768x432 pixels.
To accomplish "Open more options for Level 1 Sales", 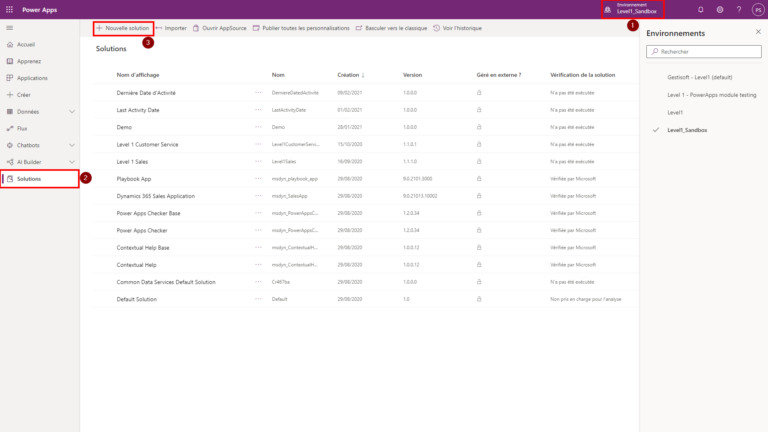I will click(258, 161).
